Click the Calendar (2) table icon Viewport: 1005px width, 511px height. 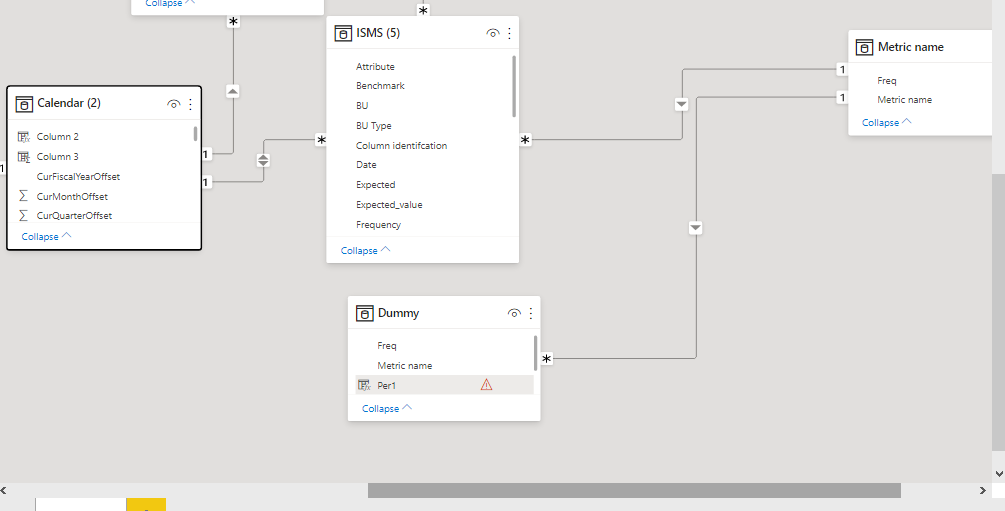tap(24, 104)
